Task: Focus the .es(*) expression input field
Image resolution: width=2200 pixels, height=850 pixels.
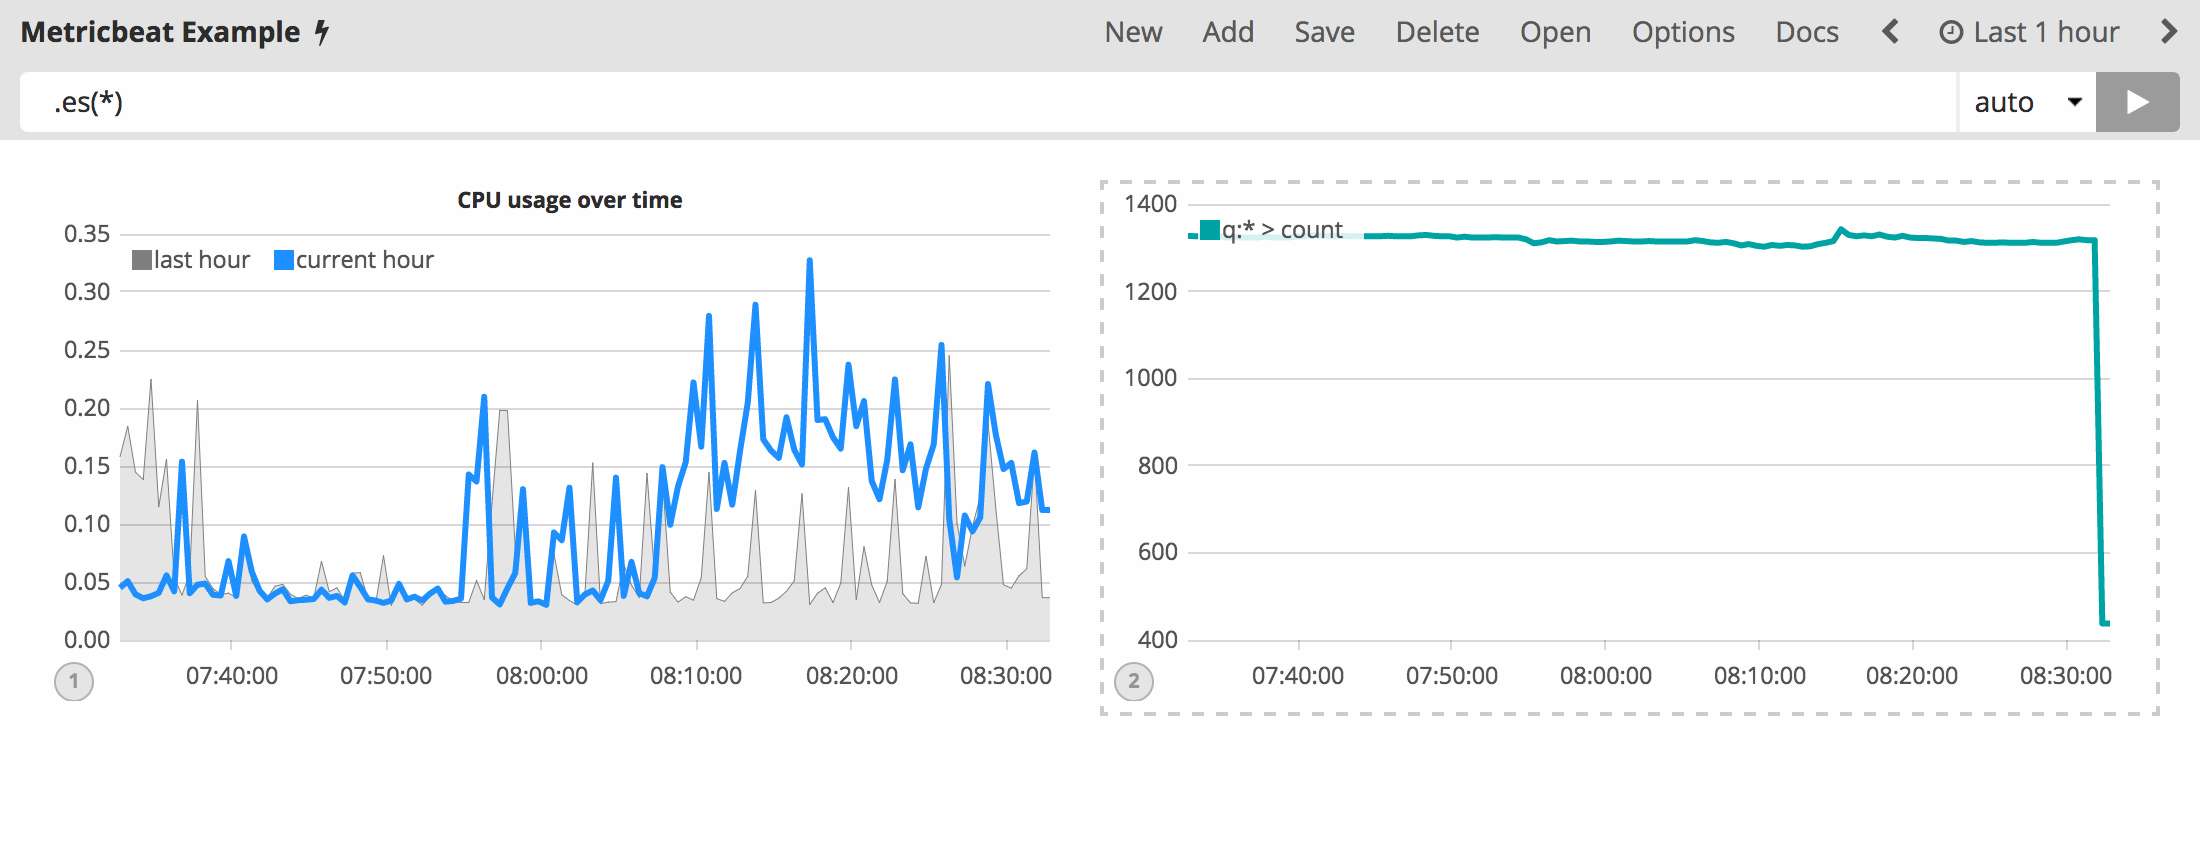Action: pyautogui.click(x=980, y=102)
